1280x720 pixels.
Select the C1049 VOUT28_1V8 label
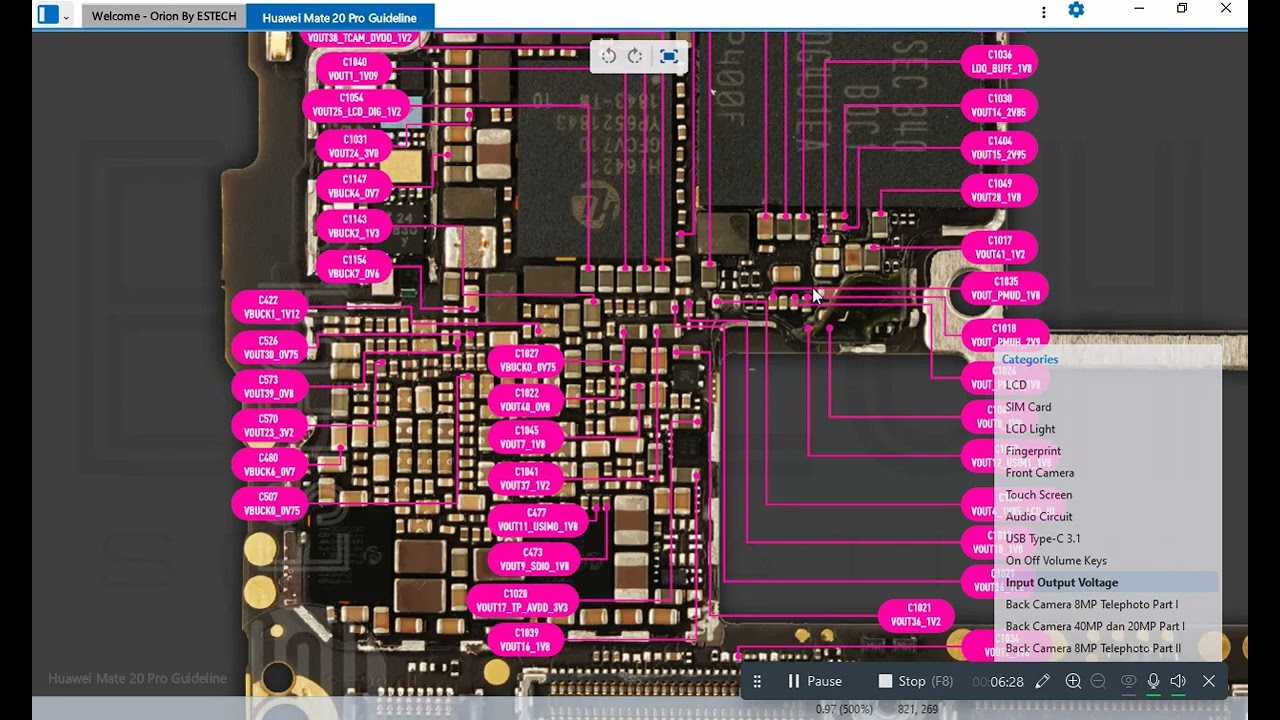point(1000,191)
